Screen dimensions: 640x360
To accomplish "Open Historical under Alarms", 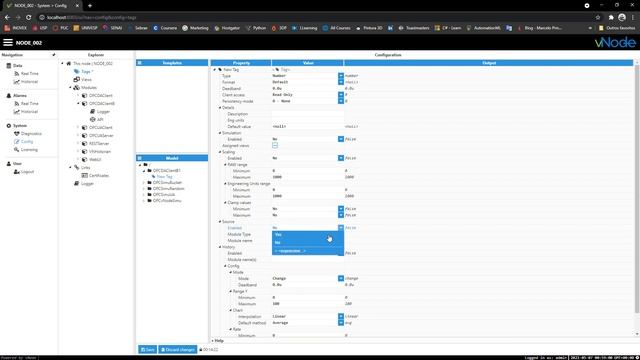I will click(x=29, y=111).
